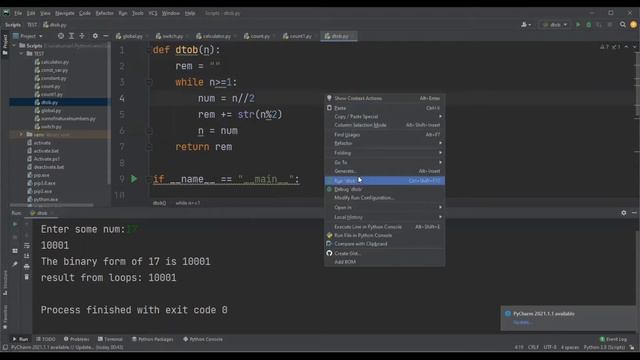Click the Update link in PyCharm notification
The image size is (640, 360).
click(522, 322)
